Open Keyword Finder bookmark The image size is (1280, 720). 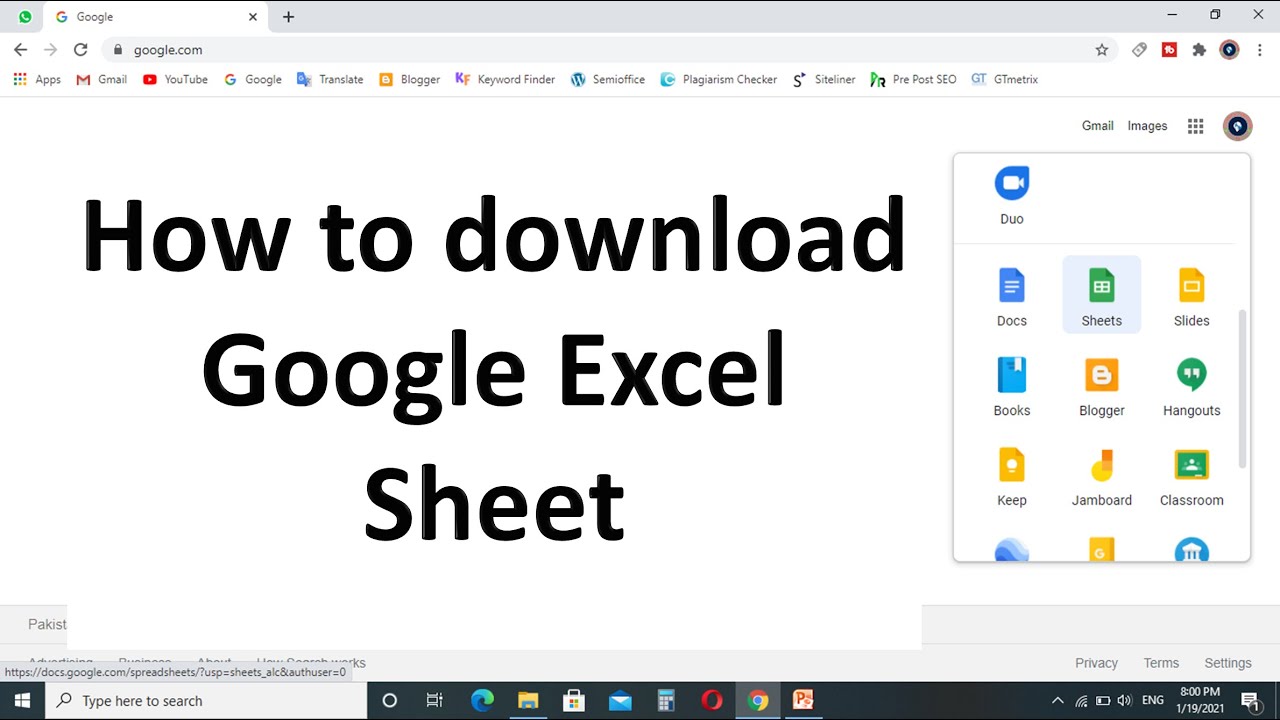point(505,79)
